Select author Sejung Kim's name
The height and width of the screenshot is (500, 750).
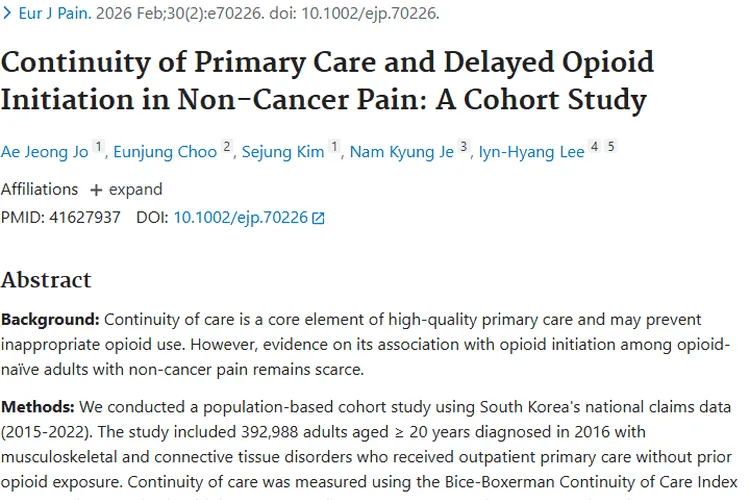click(281, 151)
